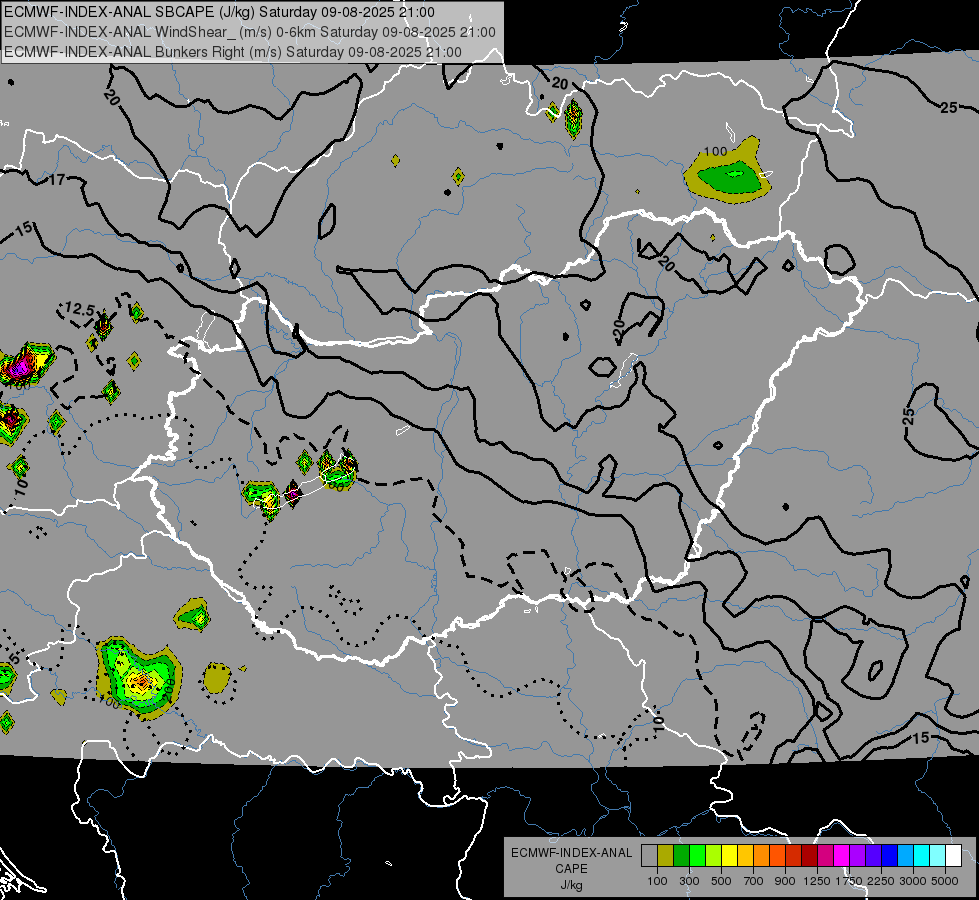This screenshot has width=979, height=900.
Task: Click the Bunkers Right (m/s) title line
Action: pos(233,52)
